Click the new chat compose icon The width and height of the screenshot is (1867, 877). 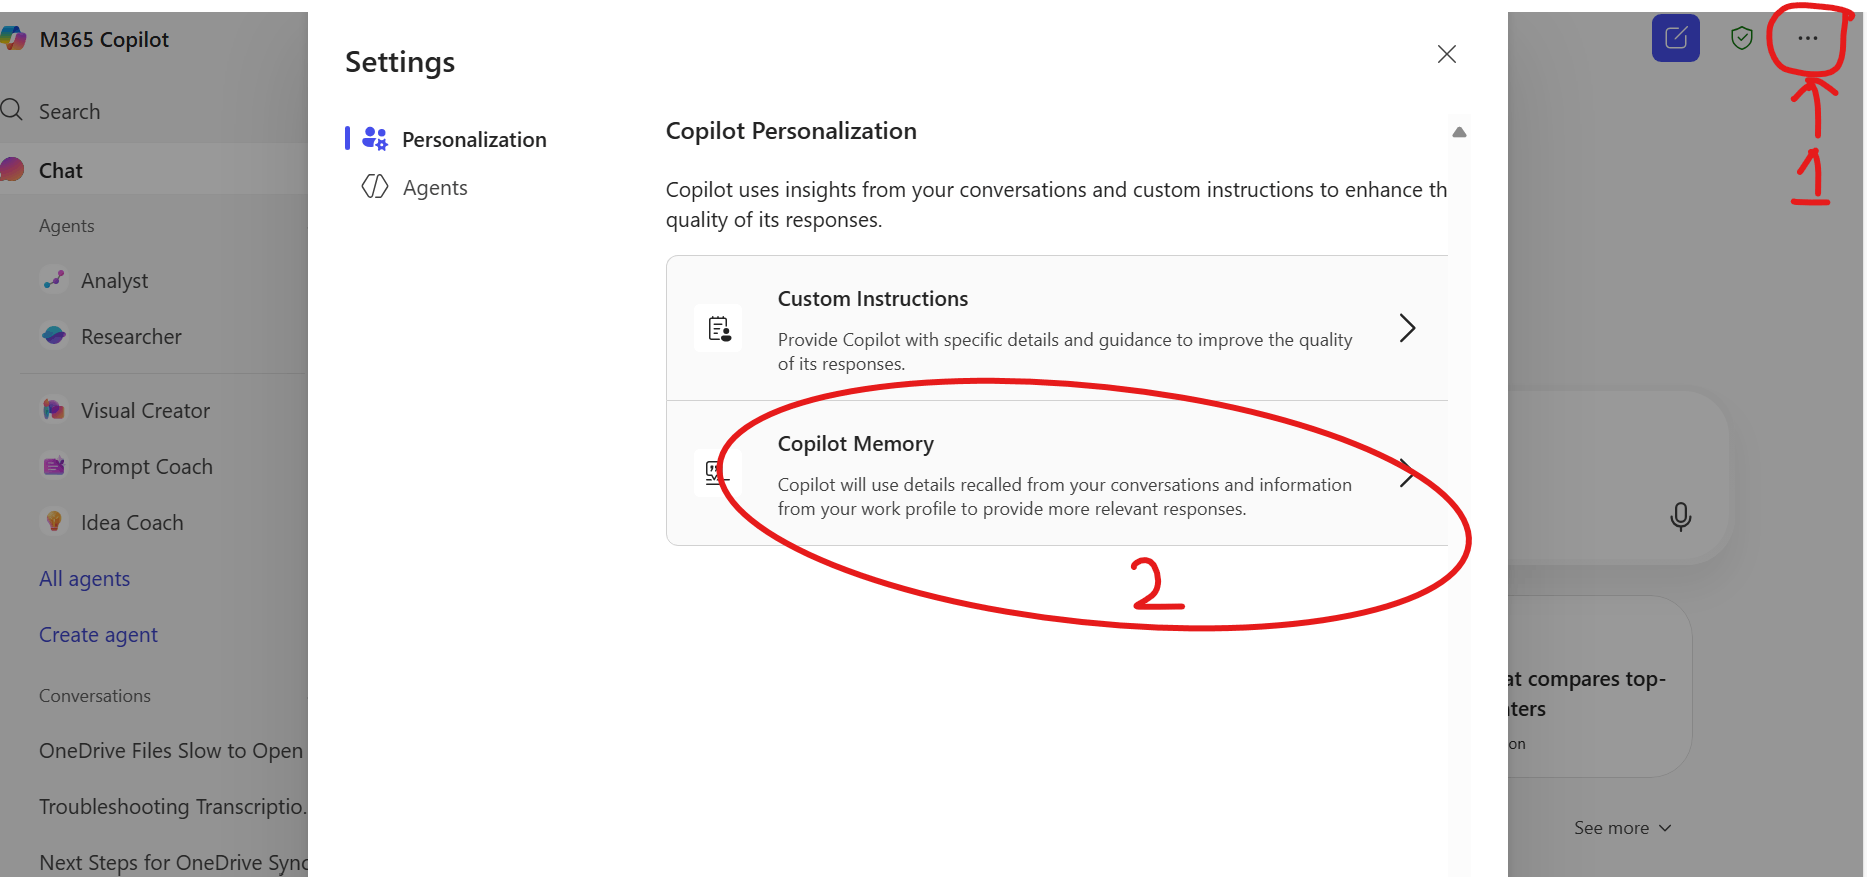pyautogui.click(x=1676, y=39)
